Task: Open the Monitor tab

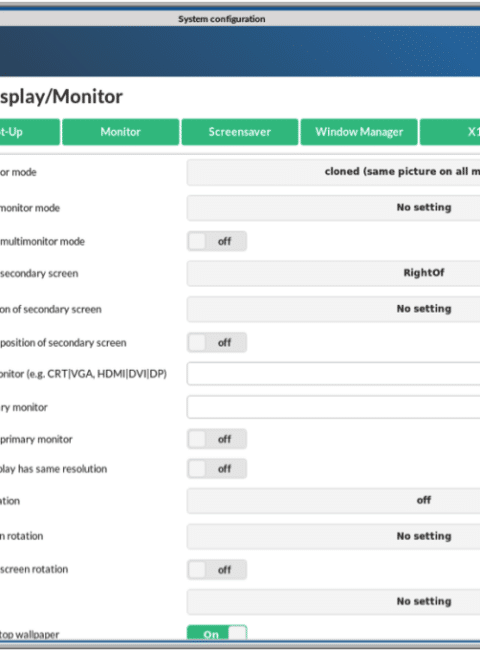Action: point(121,132)
